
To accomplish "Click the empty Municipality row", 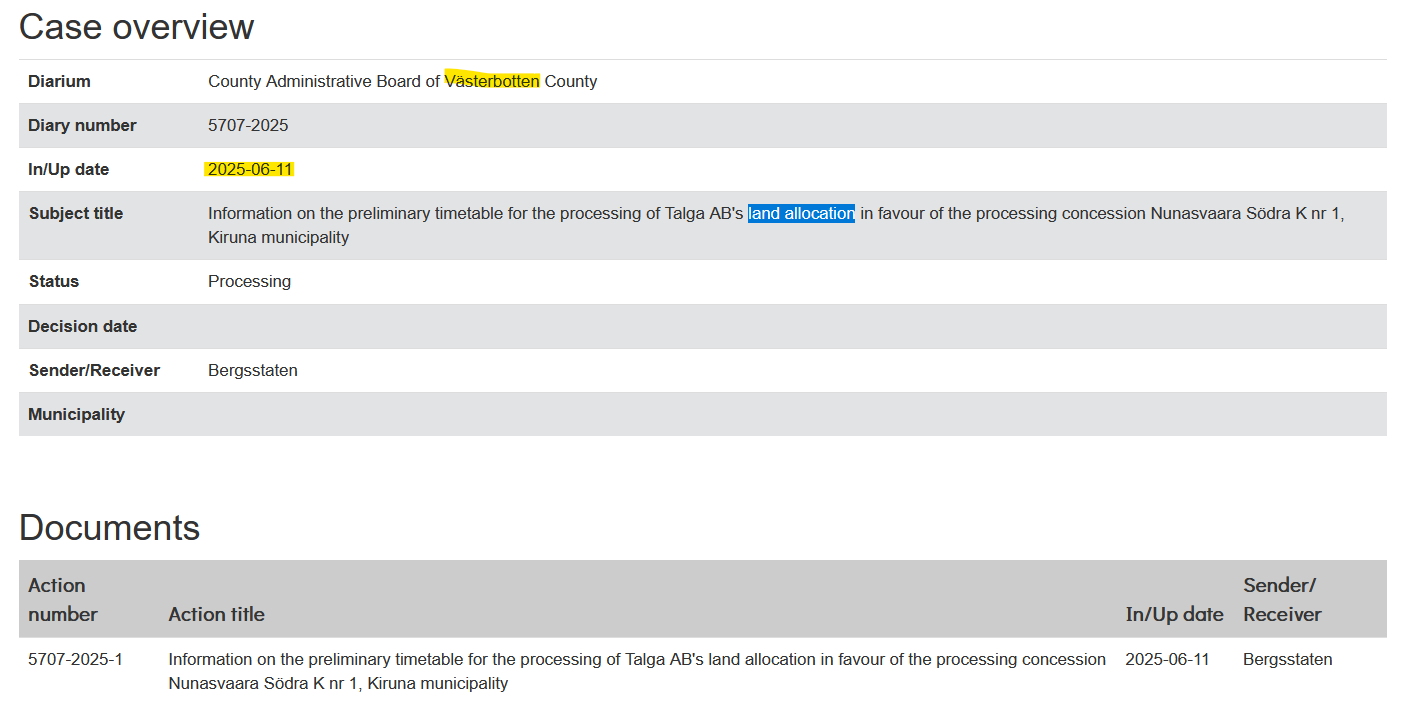I will pos(702,414).
